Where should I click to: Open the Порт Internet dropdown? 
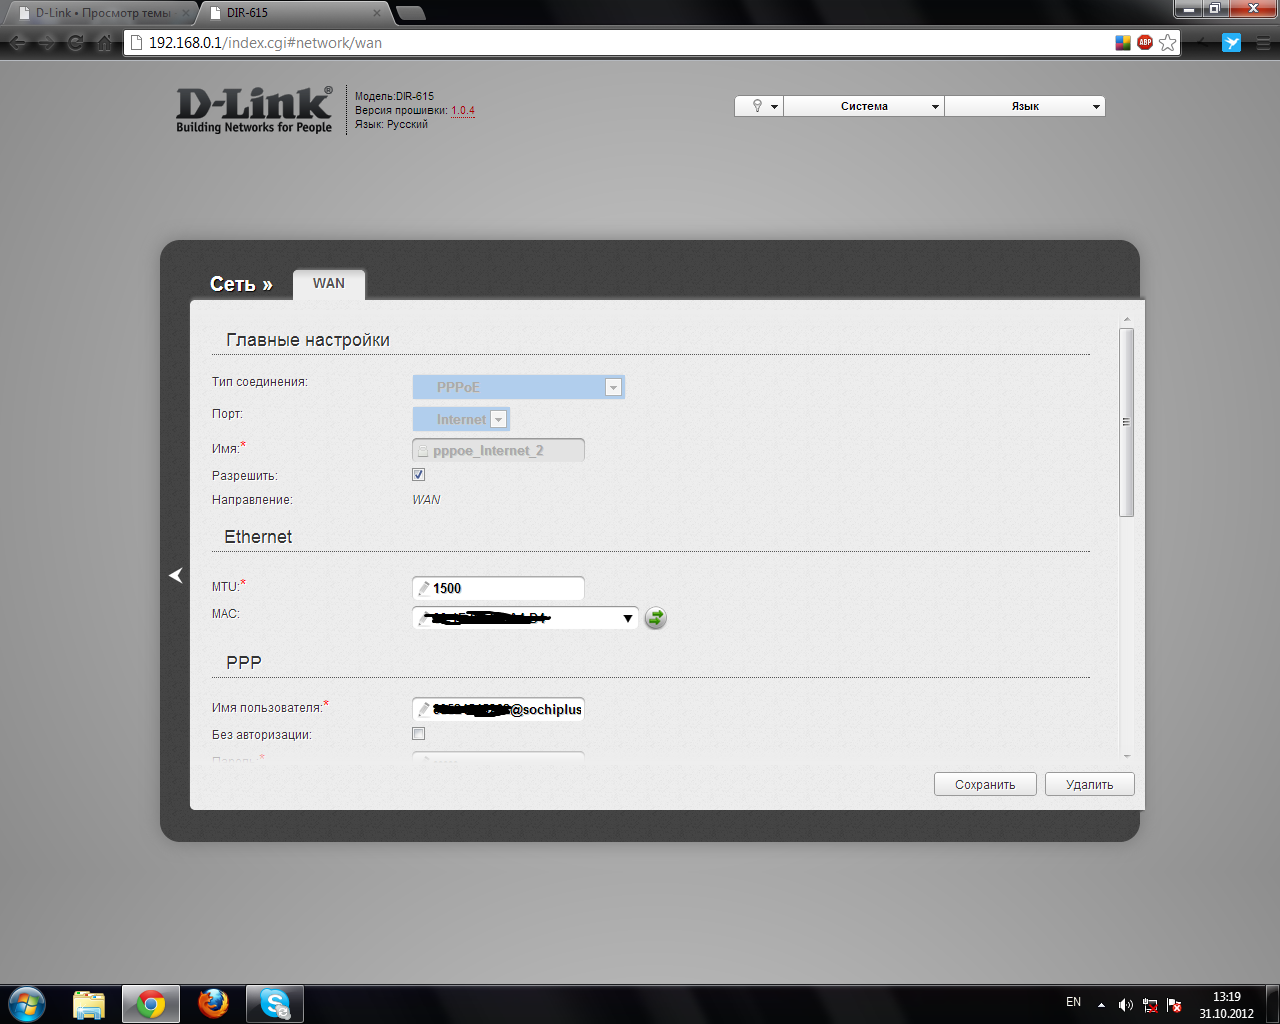click(461, 419)
